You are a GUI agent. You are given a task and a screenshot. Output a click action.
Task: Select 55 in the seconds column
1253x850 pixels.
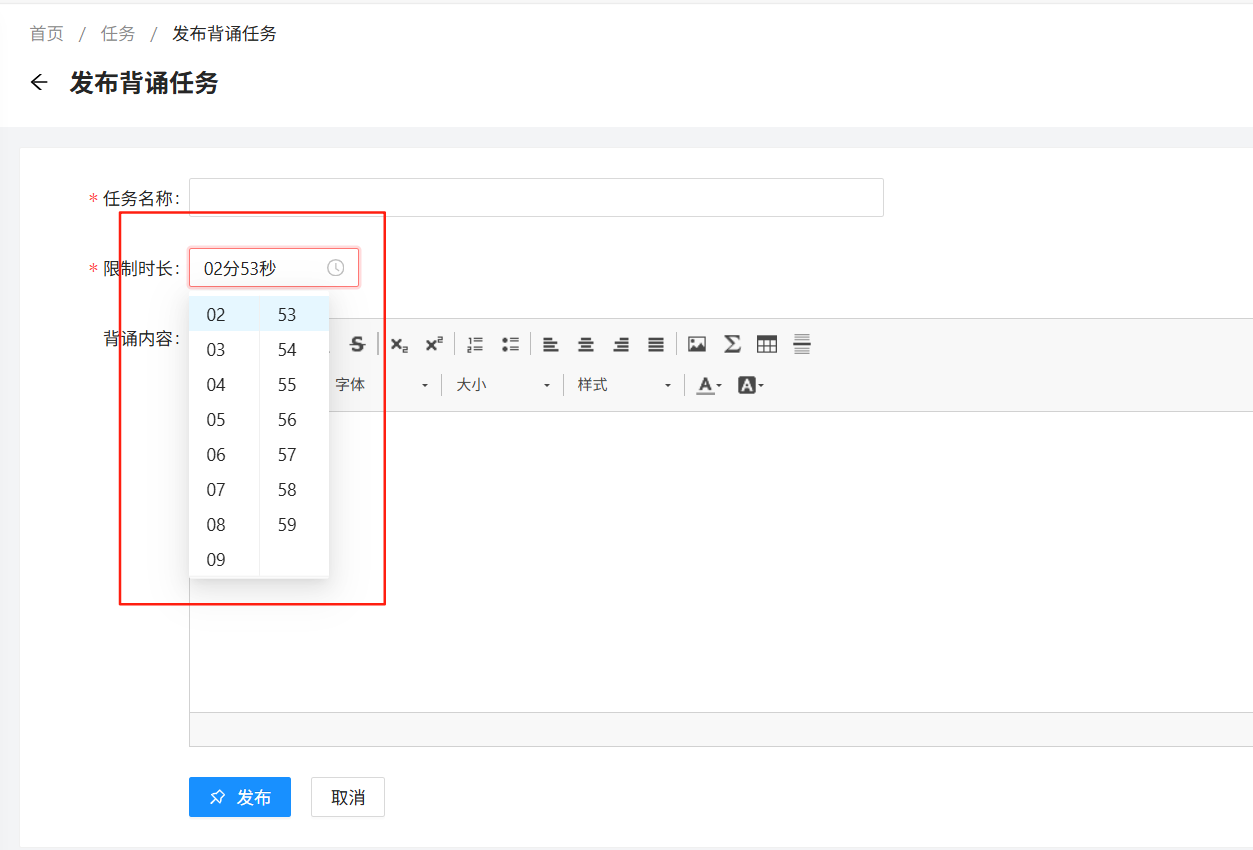pos(294,384)
